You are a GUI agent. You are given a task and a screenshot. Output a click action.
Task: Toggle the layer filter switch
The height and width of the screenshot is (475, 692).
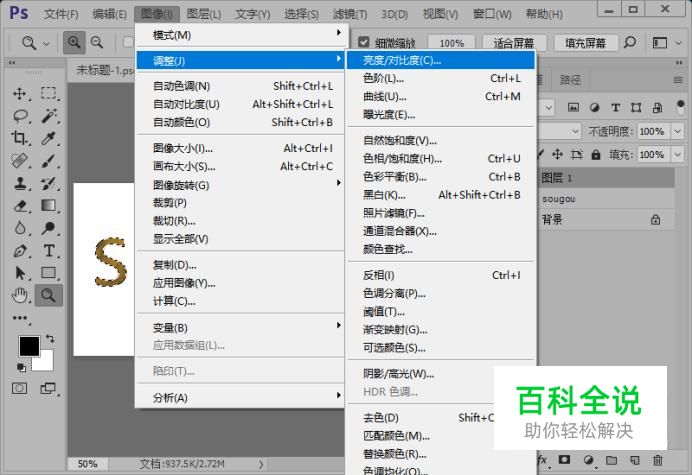[x=680, y=106]
